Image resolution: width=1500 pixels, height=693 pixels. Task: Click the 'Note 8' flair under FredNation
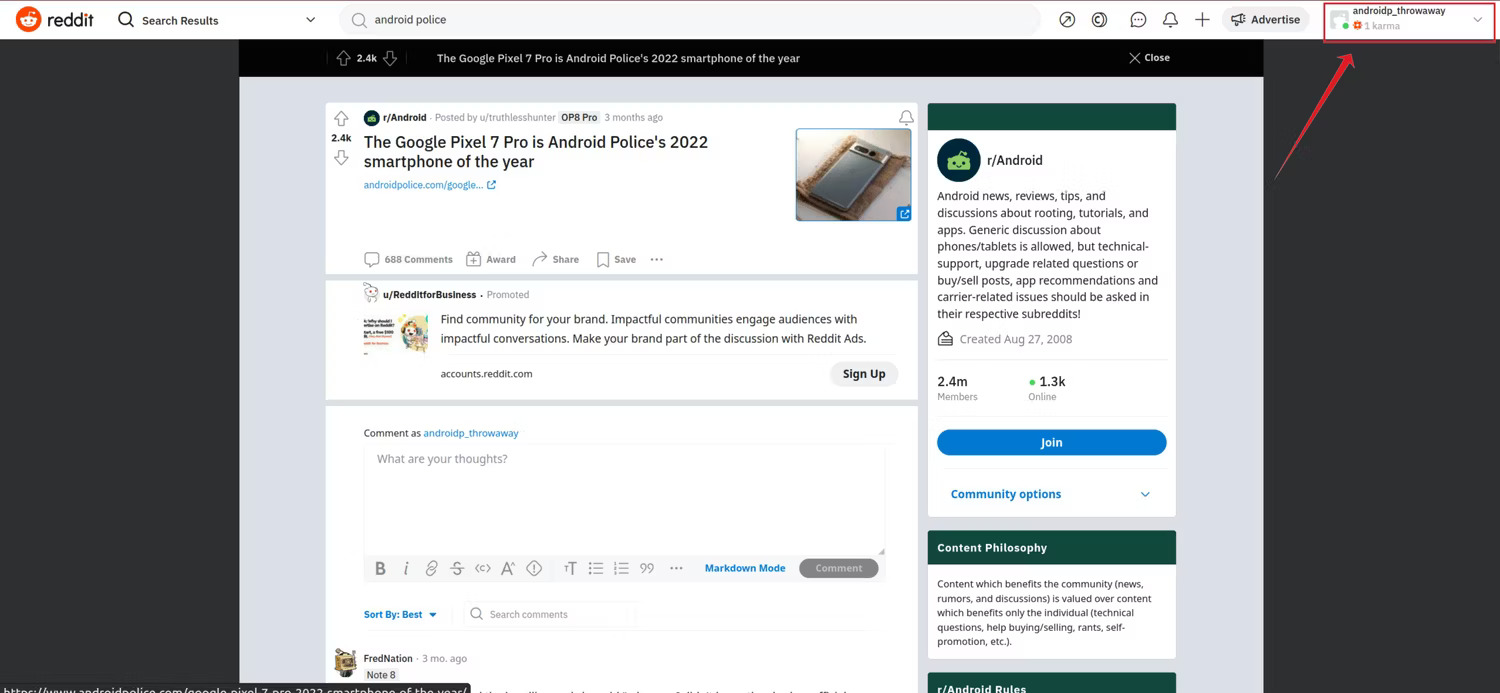[x=381, y=675]
